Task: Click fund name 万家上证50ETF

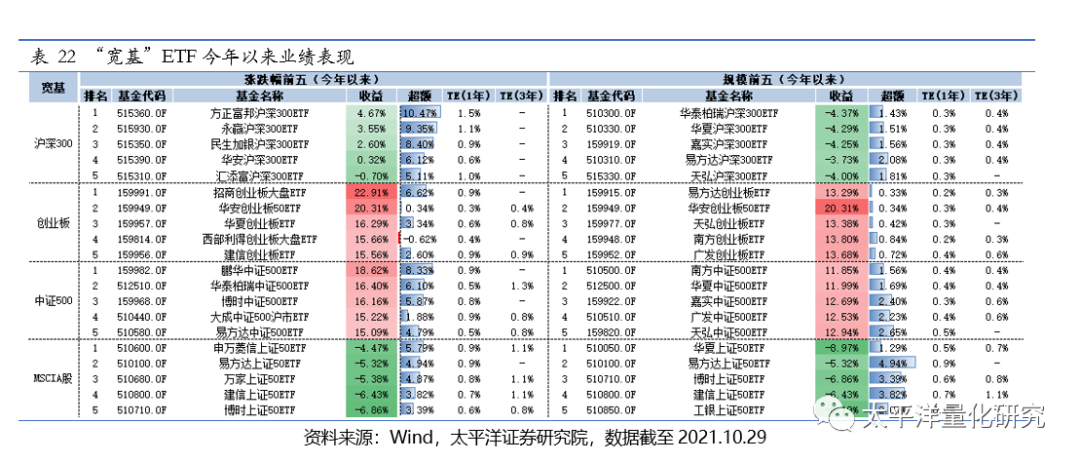Action: pyautogui.click(x=260, y=380)
